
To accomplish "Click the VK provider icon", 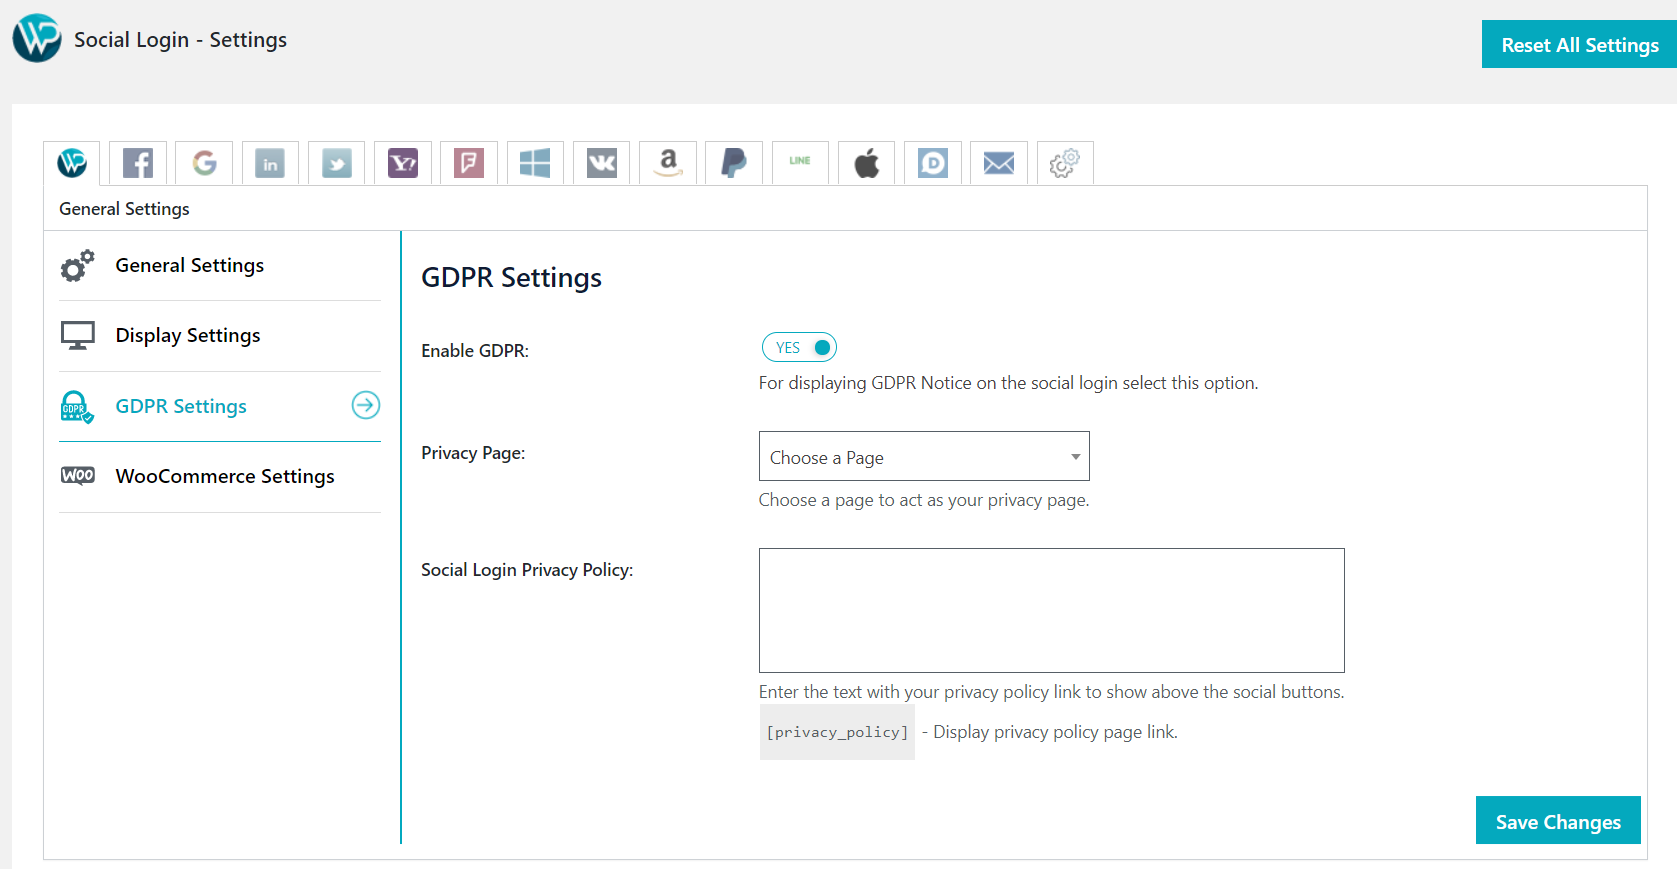I will (x=602, y=163).
